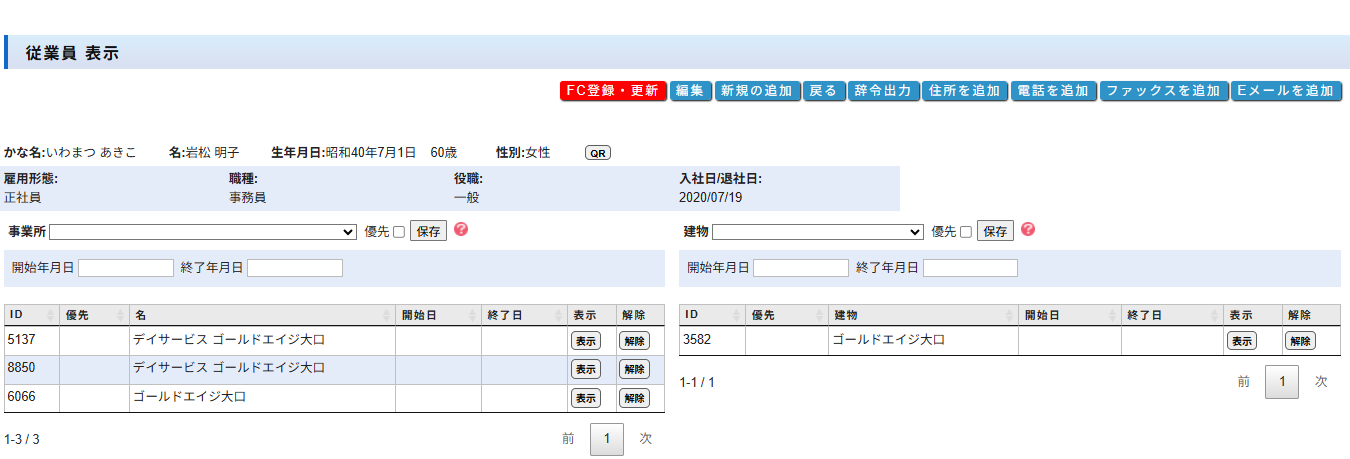Sort the building table by 建物 column
The width and height of the screenshot is (1350, 459).
[923, 315]
